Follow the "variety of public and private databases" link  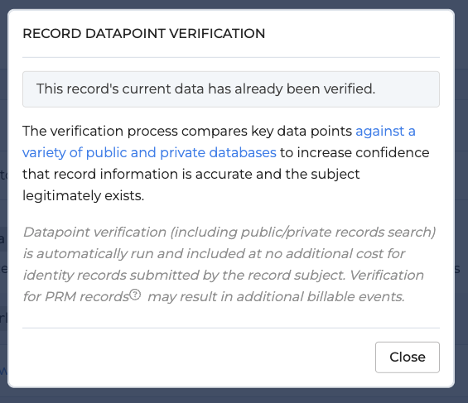pyautogui.click(x=149, y=152)
